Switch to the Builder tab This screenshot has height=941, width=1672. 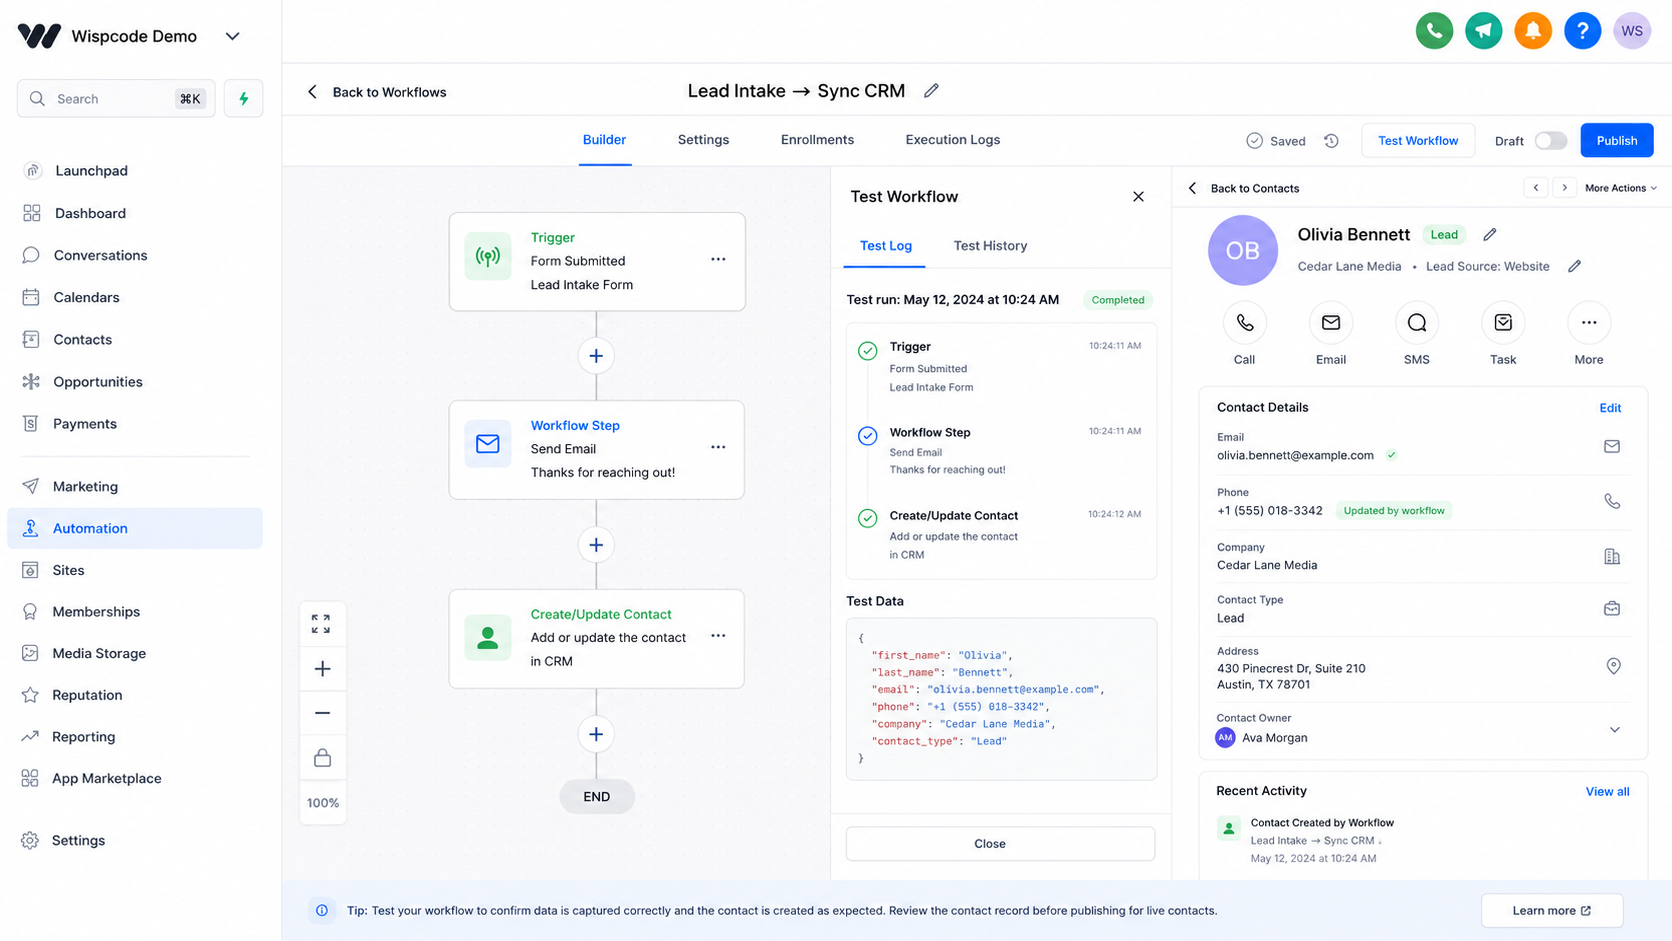tap(604, 140)
